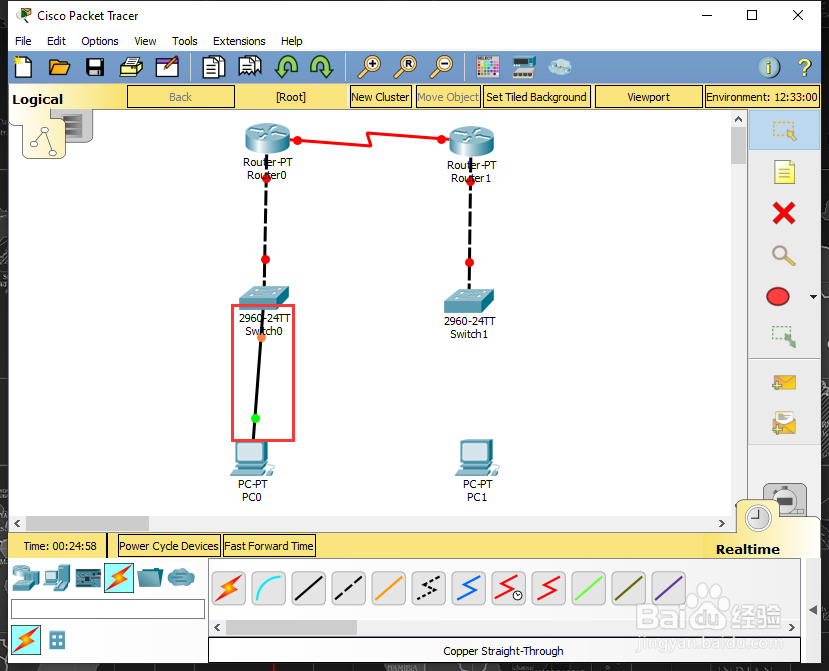829x671 pixels.
Task: Select the Router0 device
Action: [x=268, y=138]
